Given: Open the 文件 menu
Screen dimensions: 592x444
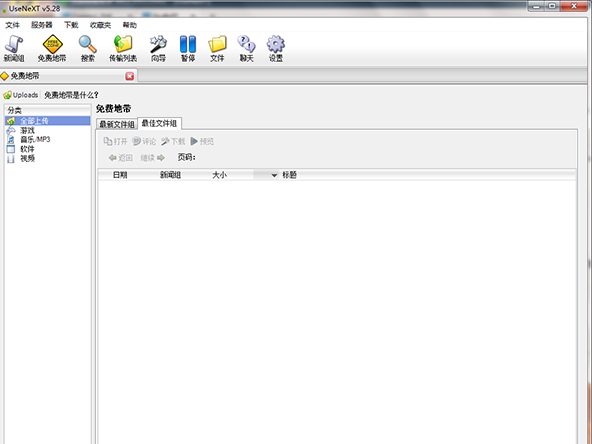Looking at the screenshot, I should click(x=12, y=25).
